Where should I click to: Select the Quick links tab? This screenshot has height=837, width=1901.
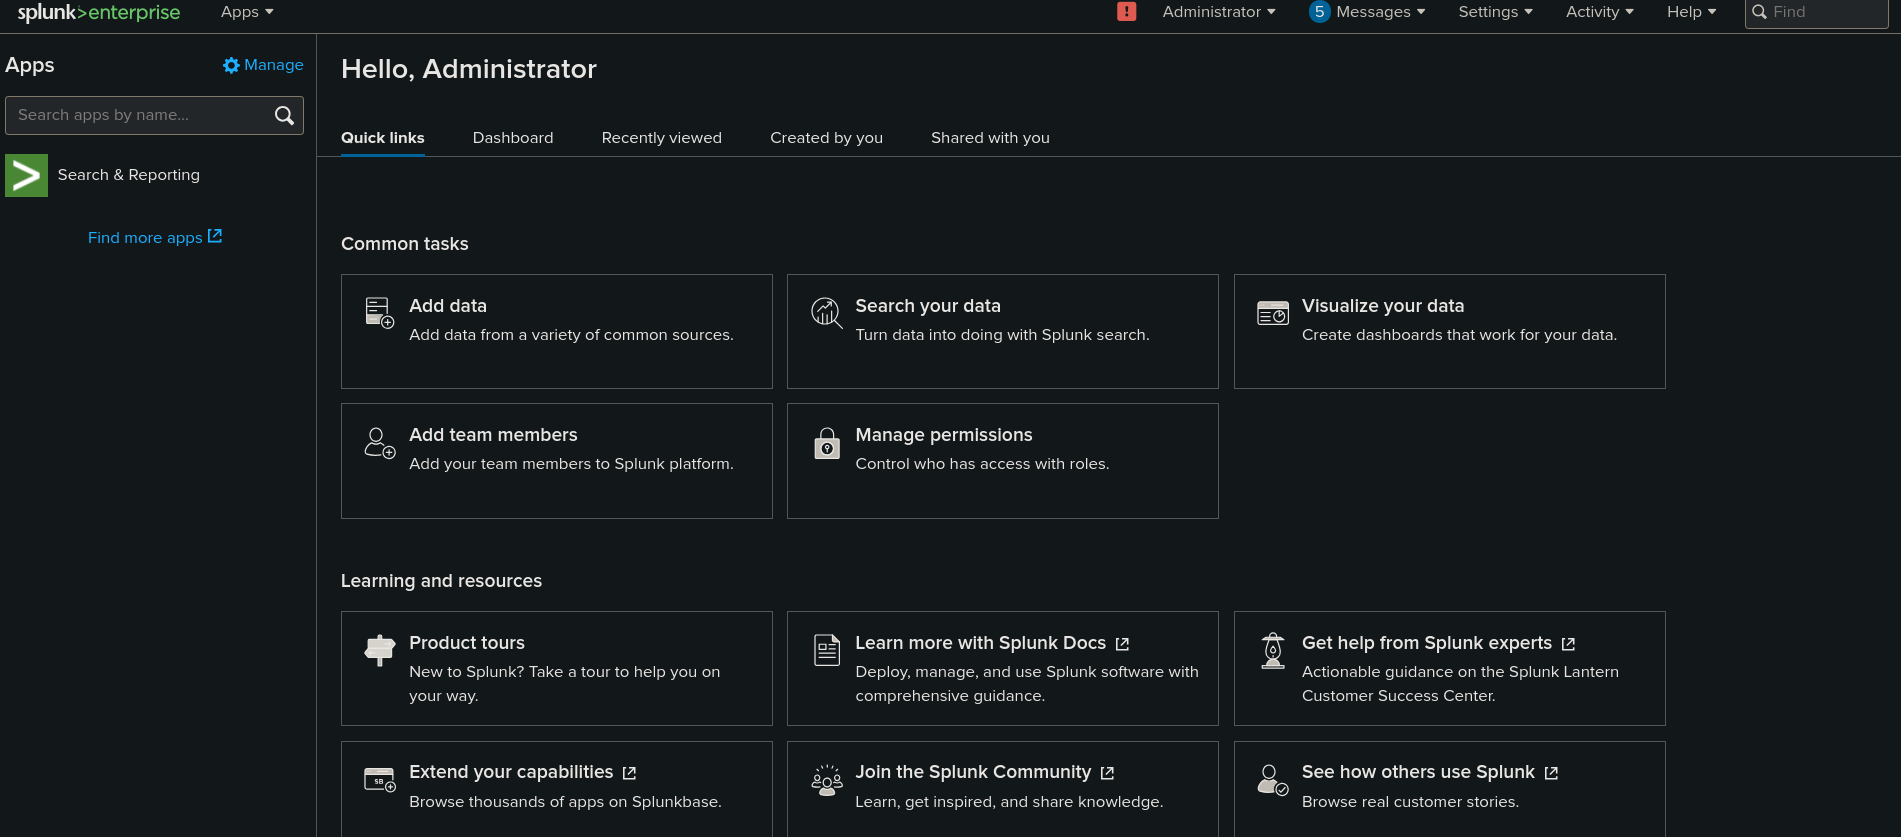coord(383,138)
